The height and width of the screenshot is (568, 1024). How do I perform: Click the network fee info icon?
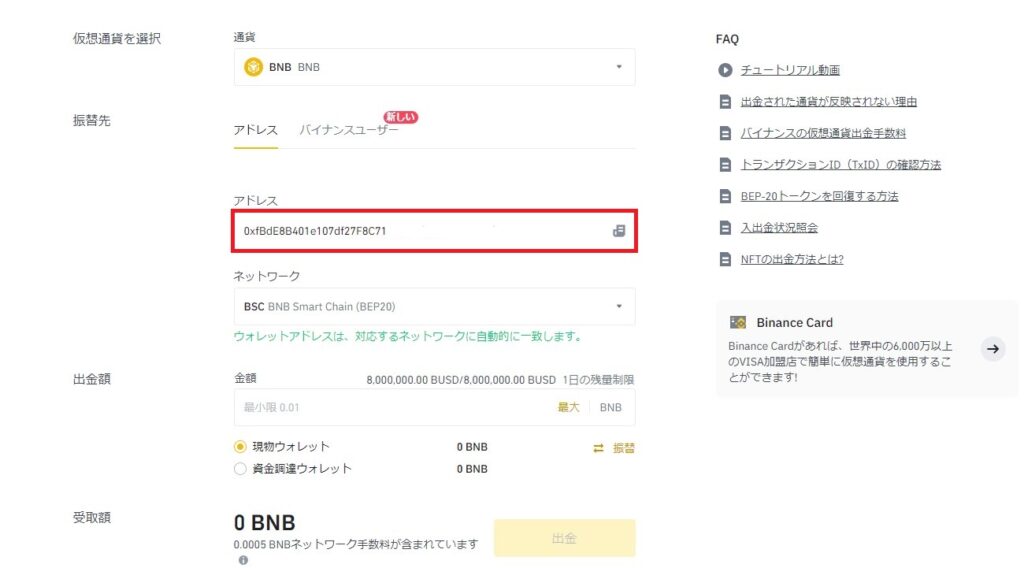(x=243, y=560)
